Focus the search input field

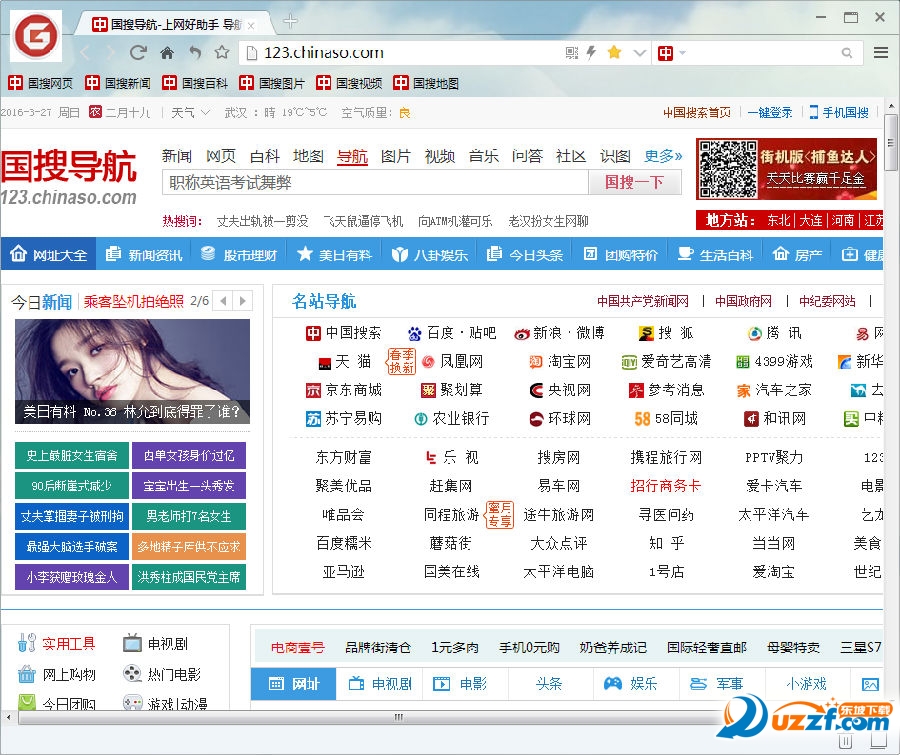[x=375, y=183]
